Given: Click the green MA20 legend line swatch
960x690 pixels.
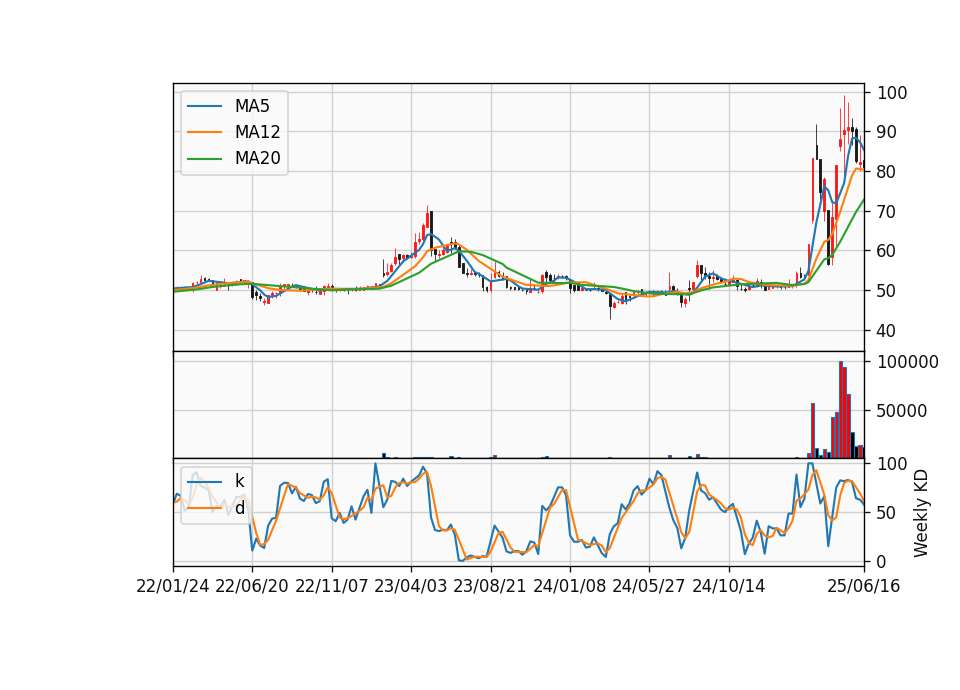Looking at the screenshot, I should pos(204,159).
